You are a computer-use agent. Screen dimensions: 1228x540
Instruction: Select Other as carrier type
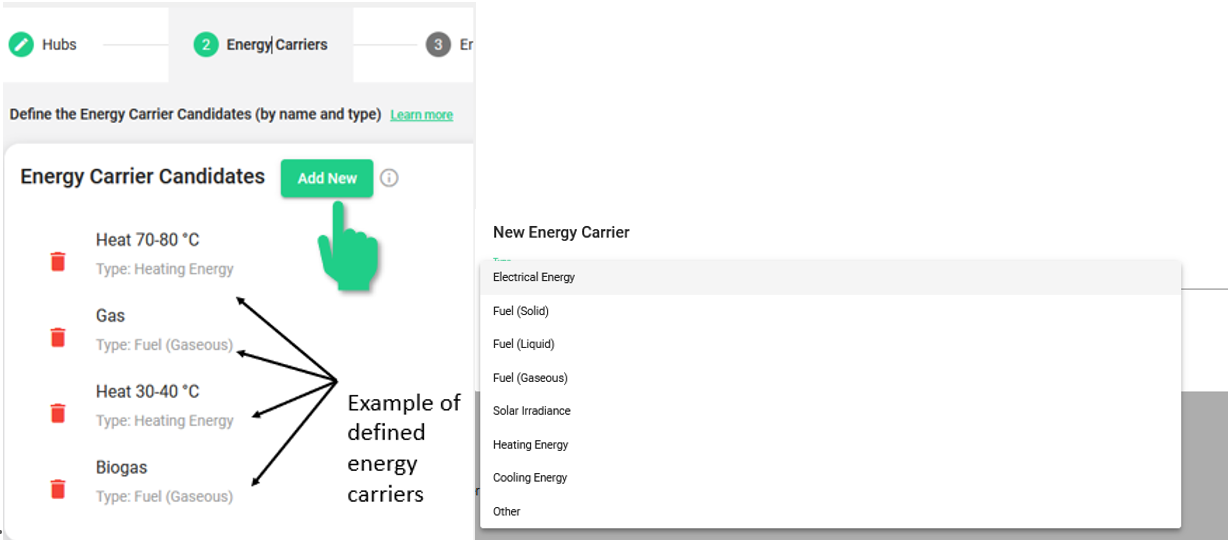point(507,512)
